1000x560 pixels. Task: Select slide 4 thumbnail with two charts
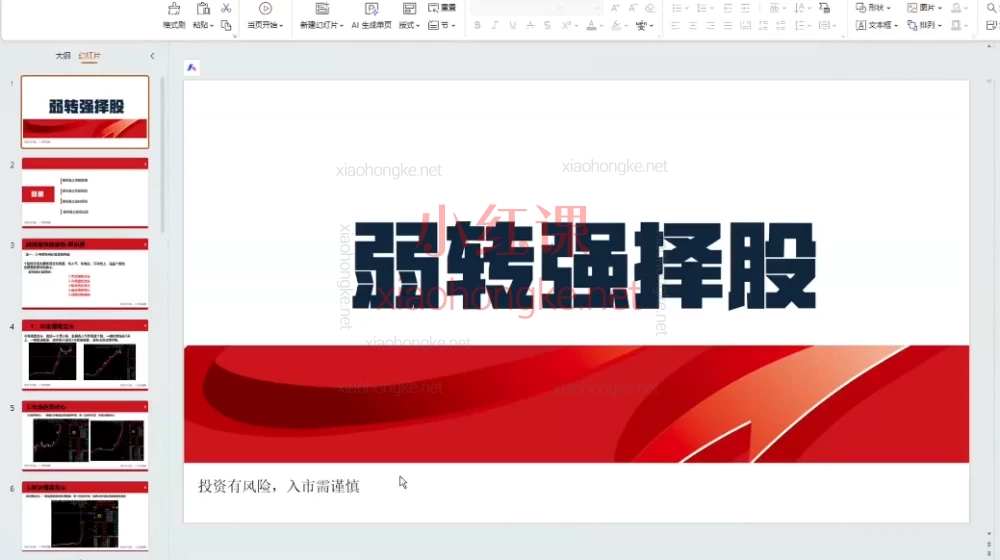85,355
